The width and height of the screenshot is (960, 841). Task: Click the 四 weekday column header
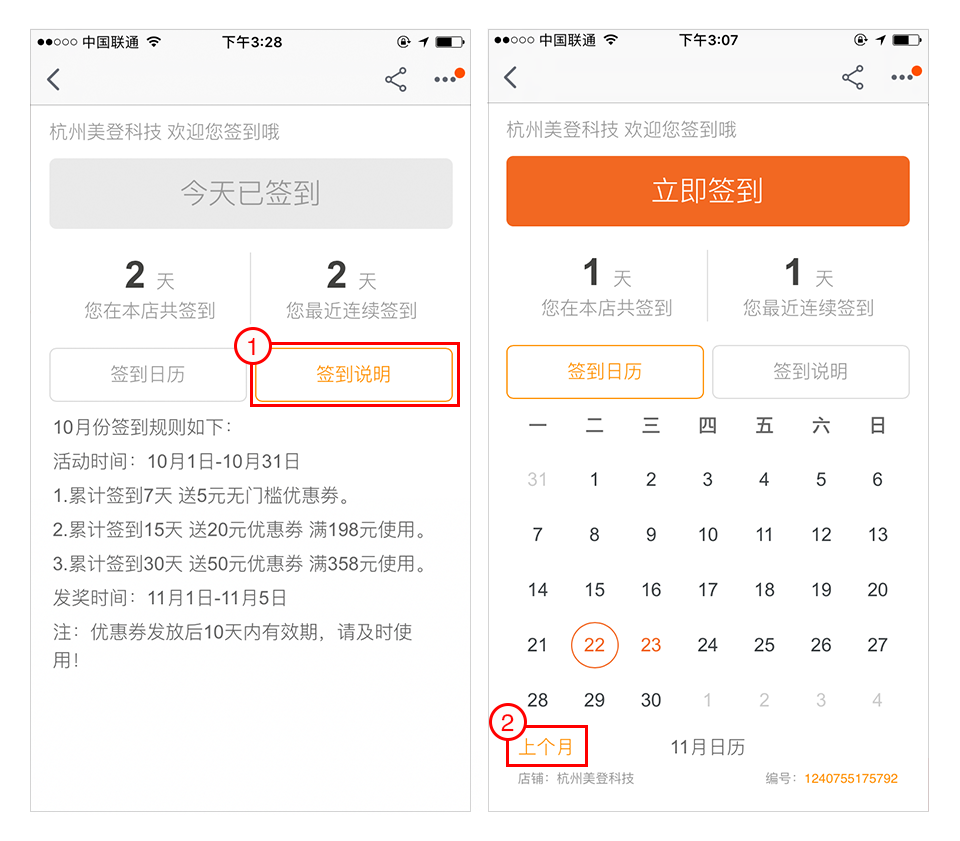tap(708, 425)
